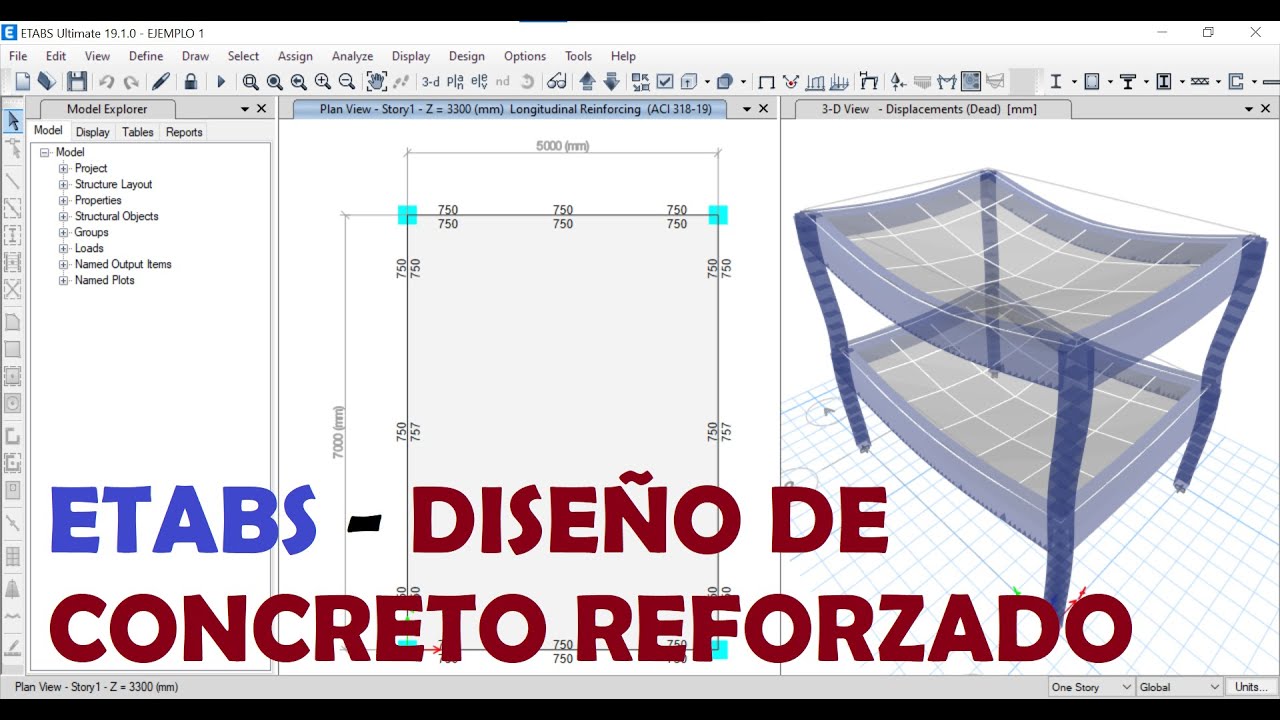Open the Define menu

[x=146, y=56]
